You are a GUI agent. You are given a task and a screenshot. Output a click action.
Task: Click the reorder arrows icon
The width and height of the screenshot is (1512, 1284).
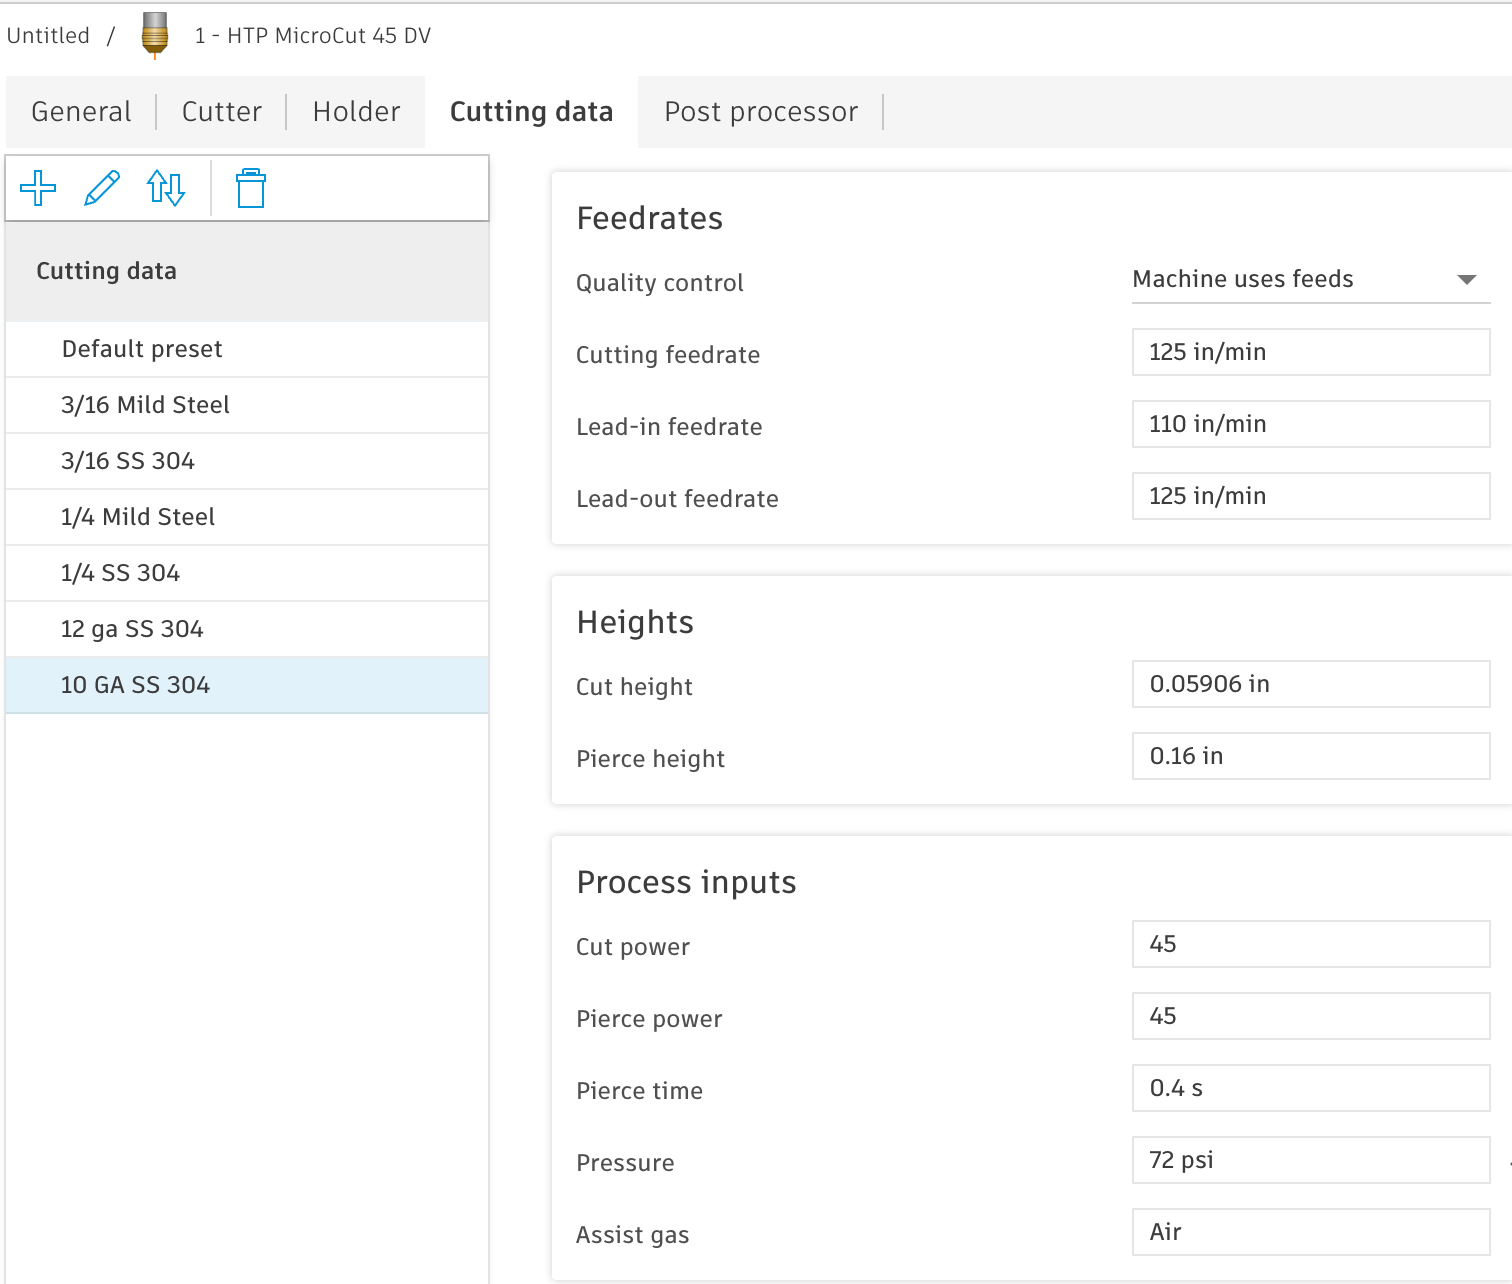pos(166,188)
